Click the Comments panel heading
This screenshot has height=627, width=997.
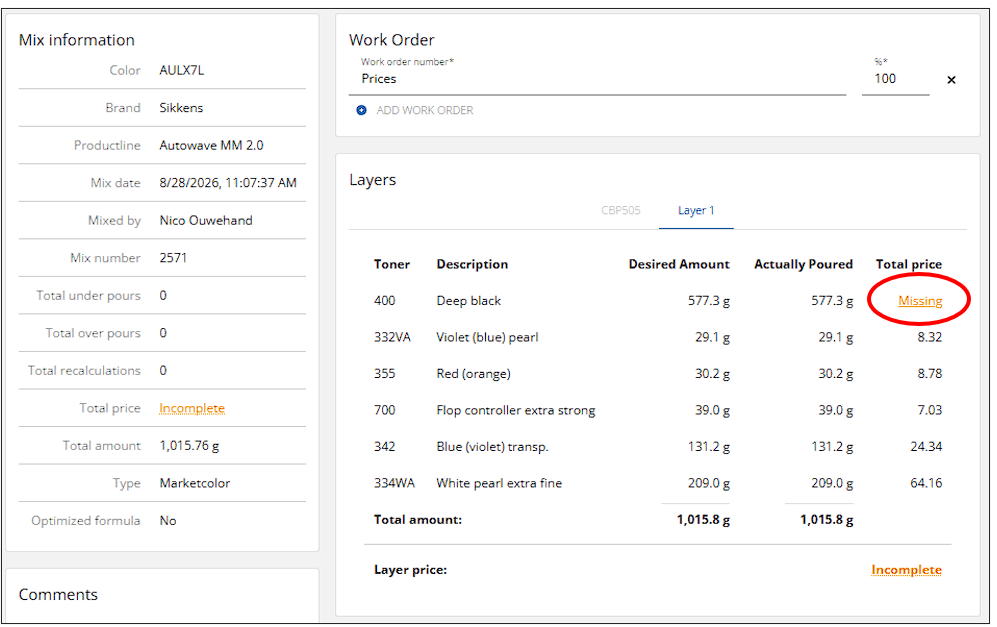pos(58,595)
